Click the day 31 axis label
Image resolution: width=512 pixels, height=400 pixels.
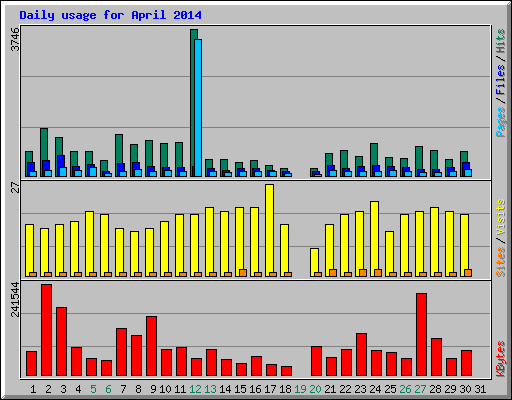point(480,389)
